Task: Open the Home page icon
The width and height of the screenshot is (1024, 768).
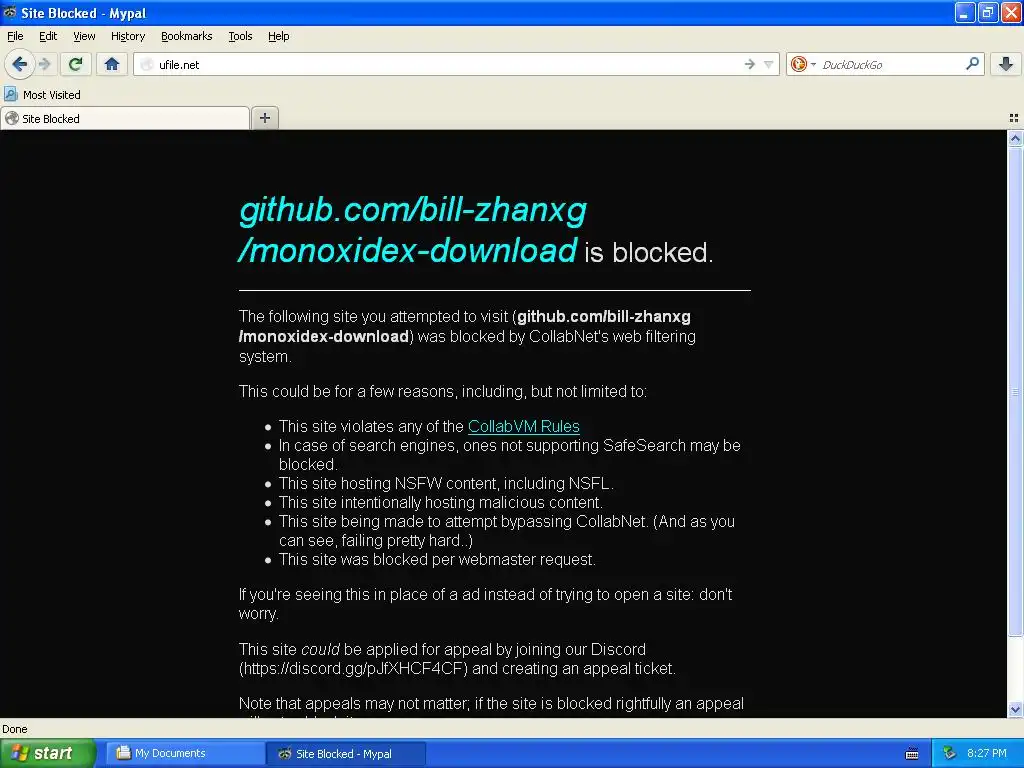Action: [x=112, y=64]
